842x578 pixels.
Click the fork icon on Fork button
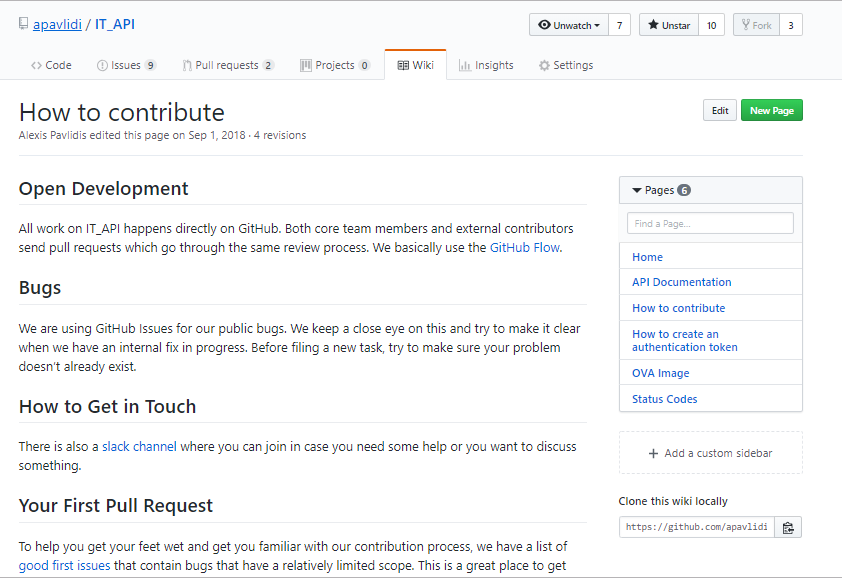click(x=746, y=25)
